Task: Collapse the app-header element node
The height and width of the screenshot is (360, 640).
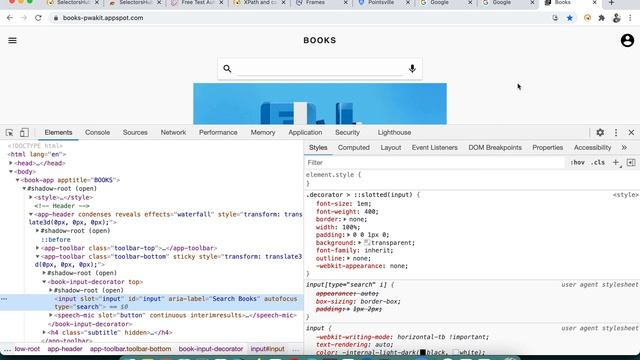Action: (31, 214)
